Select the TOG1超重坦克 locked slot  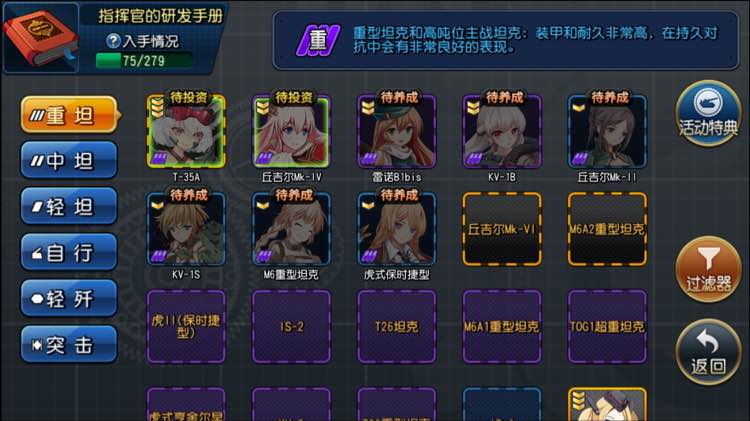pyautogui.click(x=607, y=327)
